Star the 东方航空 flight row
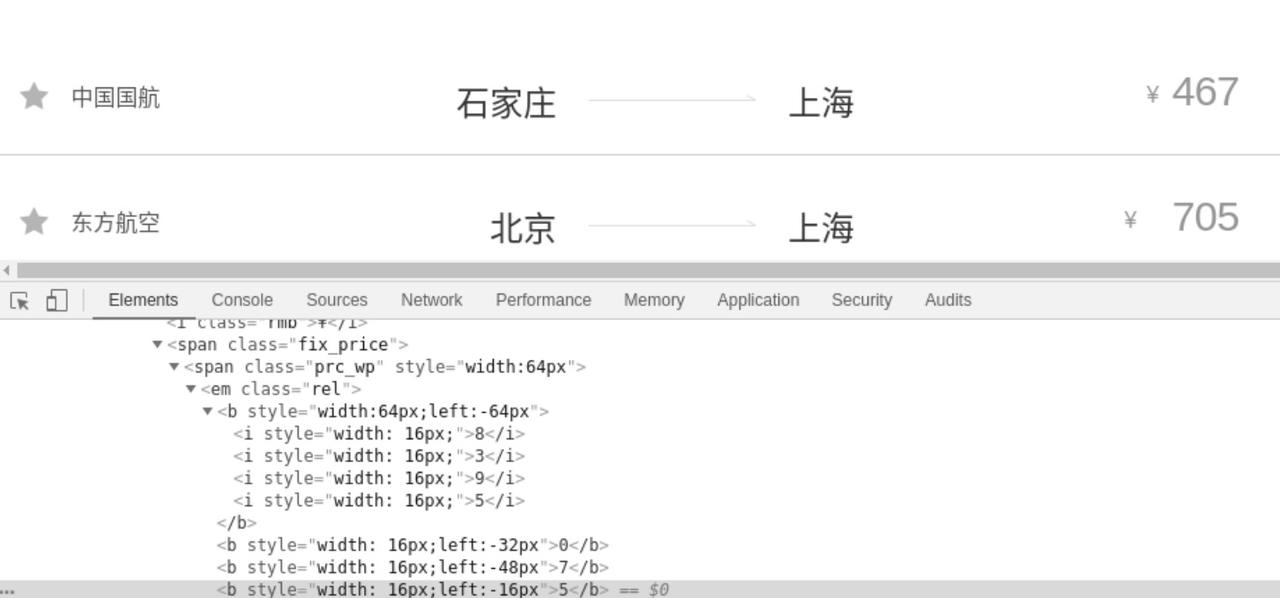This screenshot has width=1280, height=598. tap(34, 222)
